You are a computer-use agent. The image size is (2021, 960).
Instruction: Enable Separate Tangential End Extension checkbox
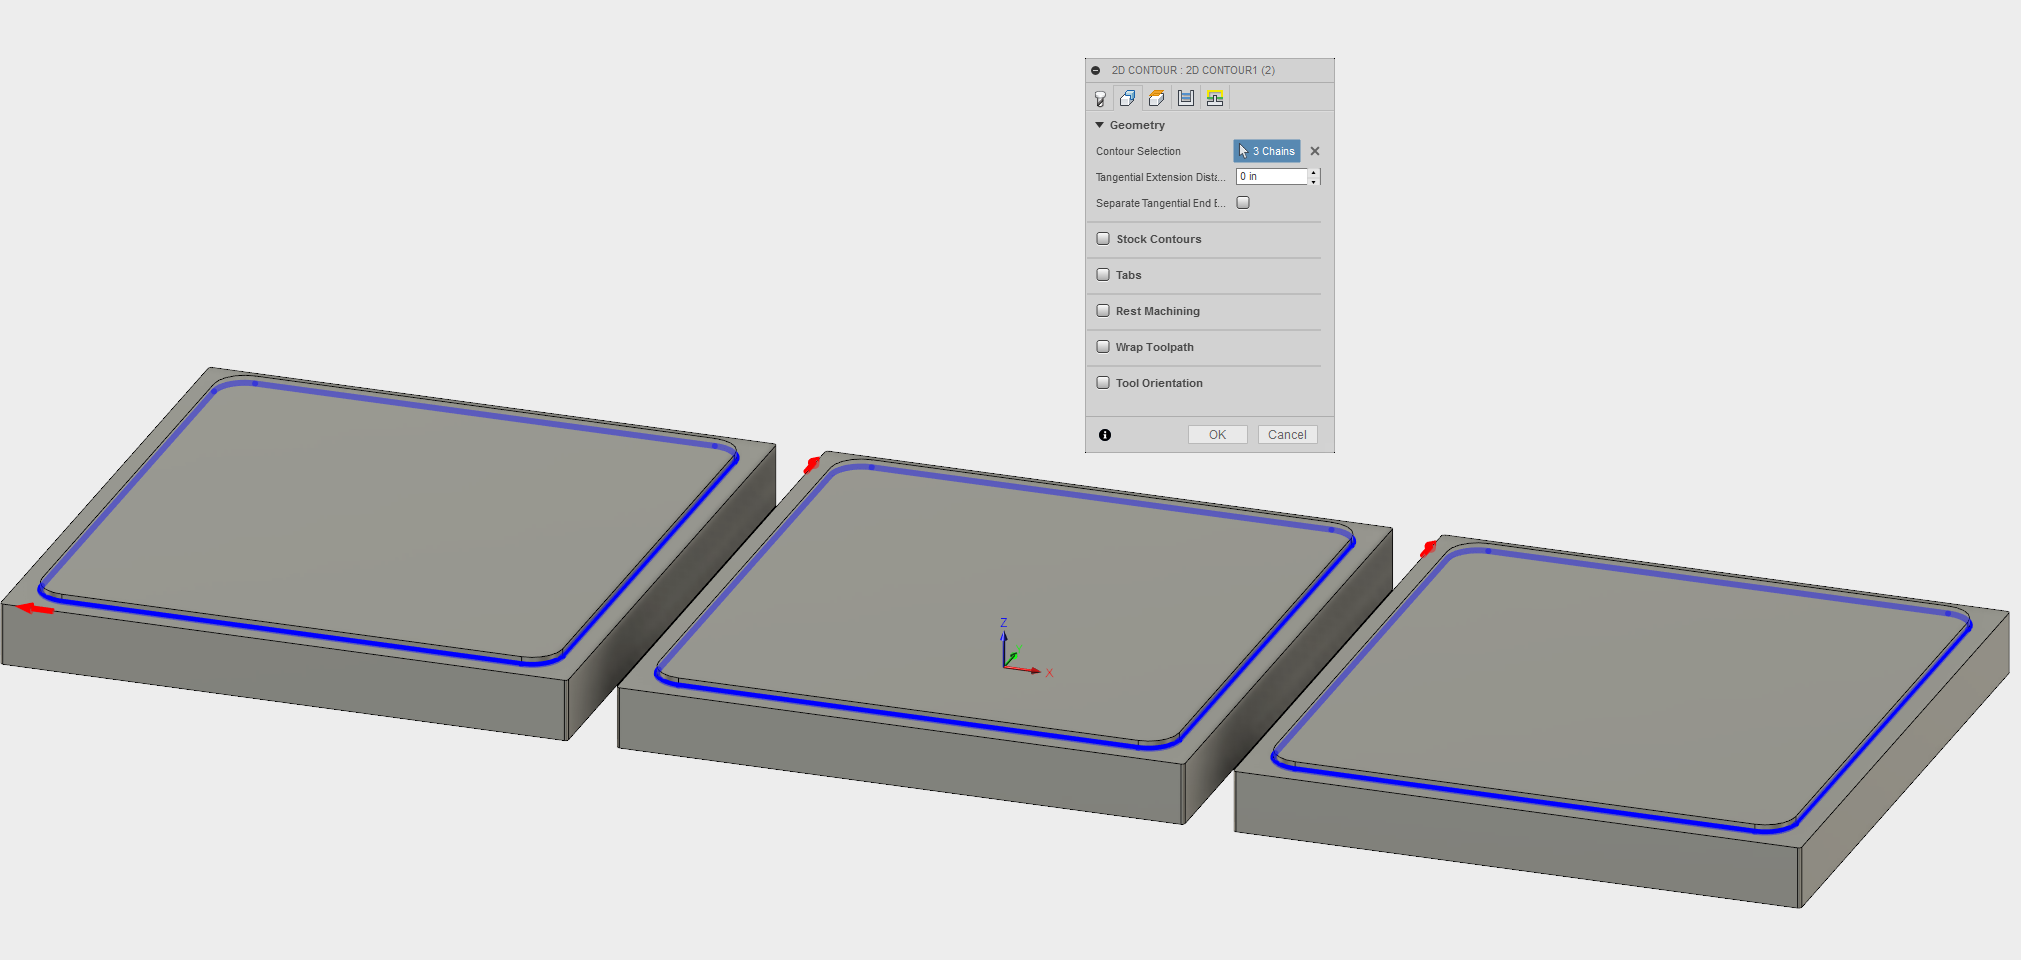1243,202
